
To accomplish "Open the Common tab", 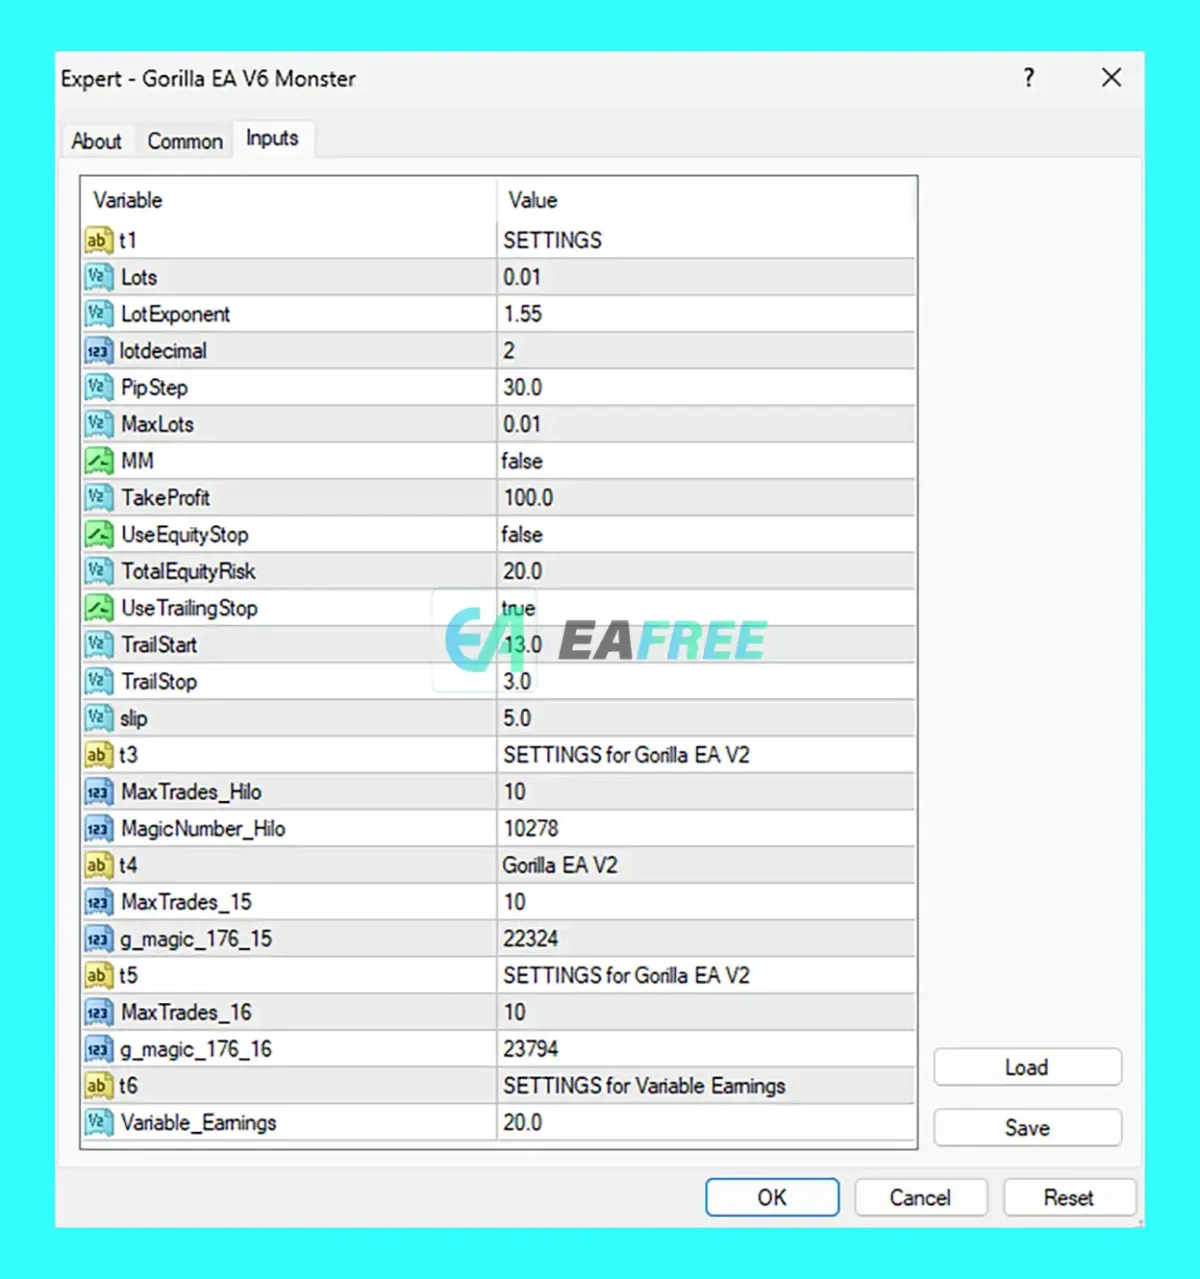I will tap(185, 141).
